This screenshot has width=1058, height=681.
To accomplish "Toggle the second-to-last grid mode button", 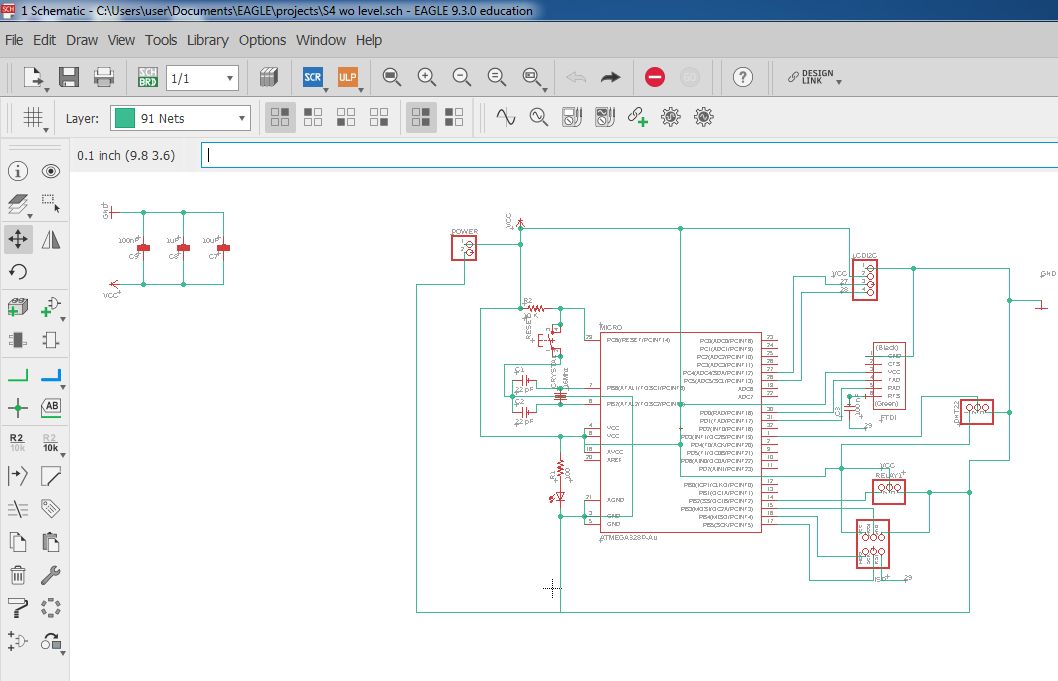I will click(x=421, y=117).
